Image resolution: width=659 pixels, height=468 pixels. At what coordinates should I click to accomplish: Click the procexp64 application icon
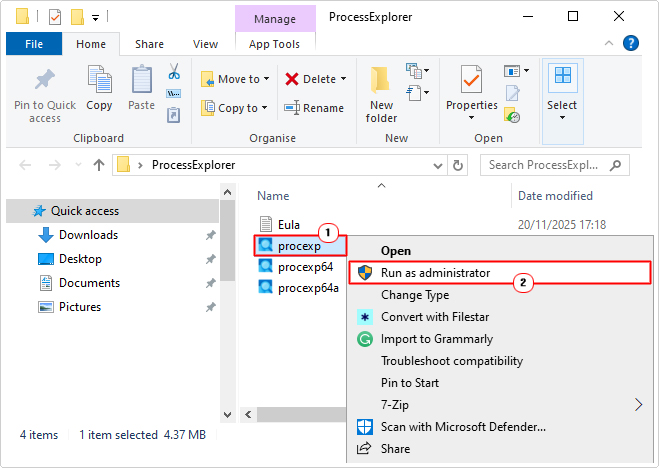[x=265, y=266]
